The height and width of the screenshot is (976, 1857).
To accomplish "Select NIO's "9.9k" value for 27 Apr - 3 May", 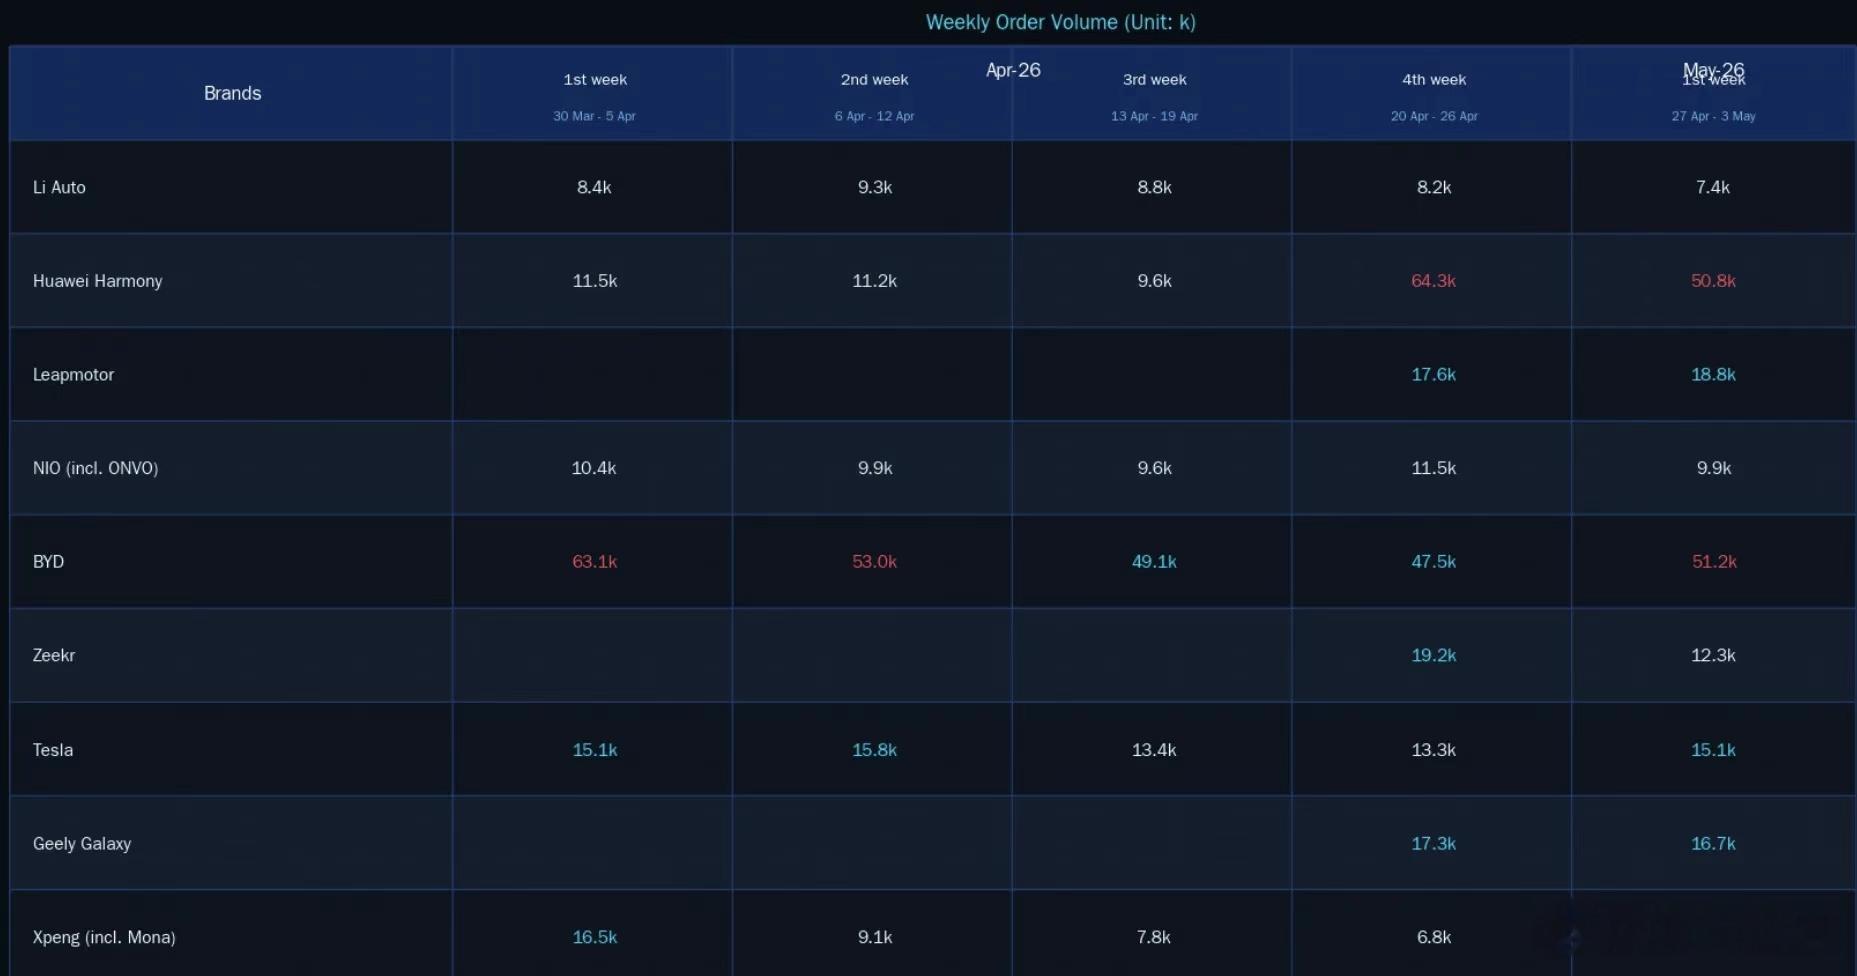I will point(1714,468).
